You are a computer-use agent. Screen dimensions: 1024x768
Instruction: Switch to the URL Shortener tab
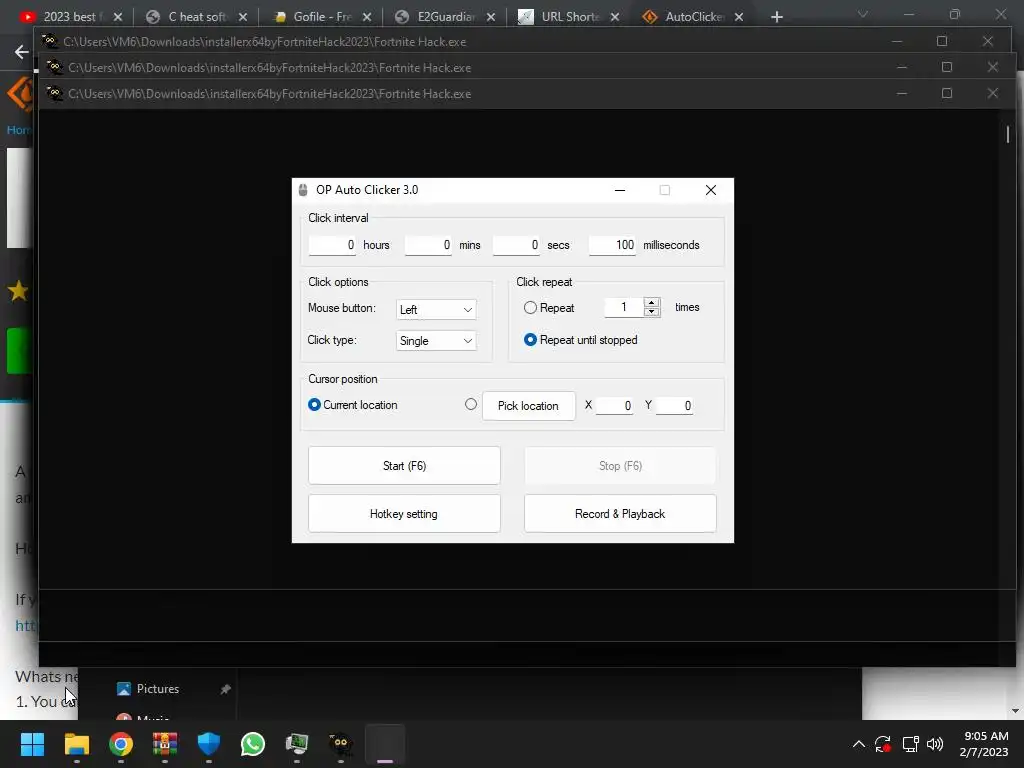pos(569,17)
